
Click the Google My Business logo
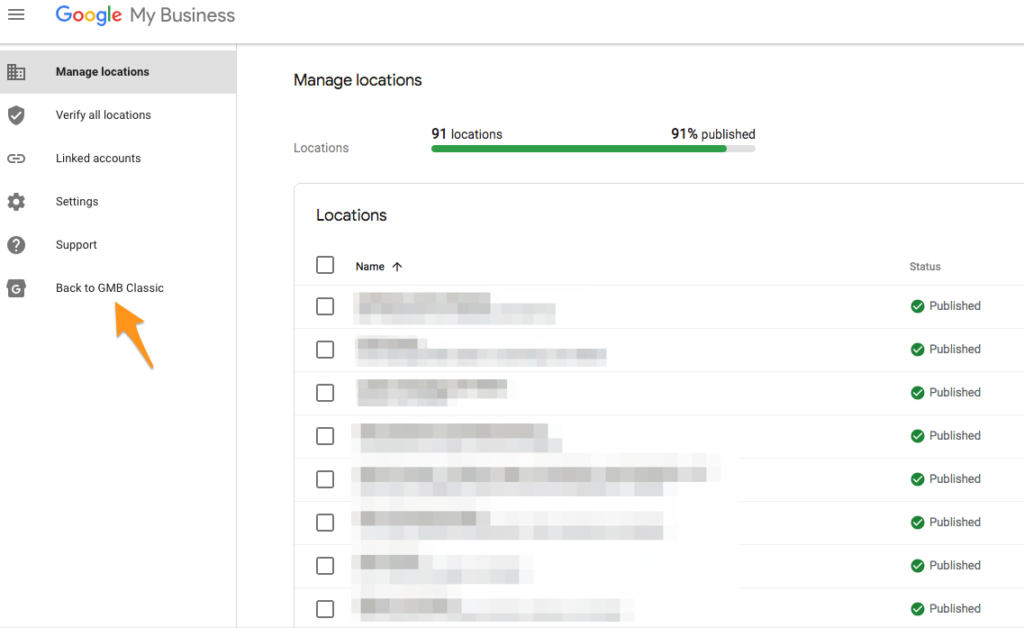point(145,15)
